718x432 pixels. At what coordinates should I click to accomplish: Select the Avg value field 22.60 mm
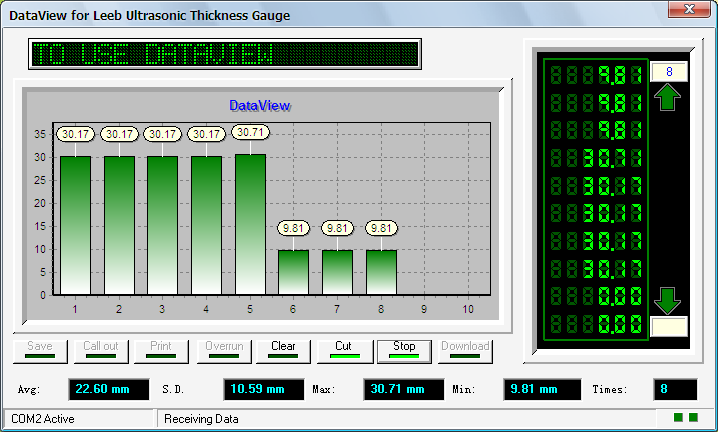pyautogui.click(x=107, y=389)
